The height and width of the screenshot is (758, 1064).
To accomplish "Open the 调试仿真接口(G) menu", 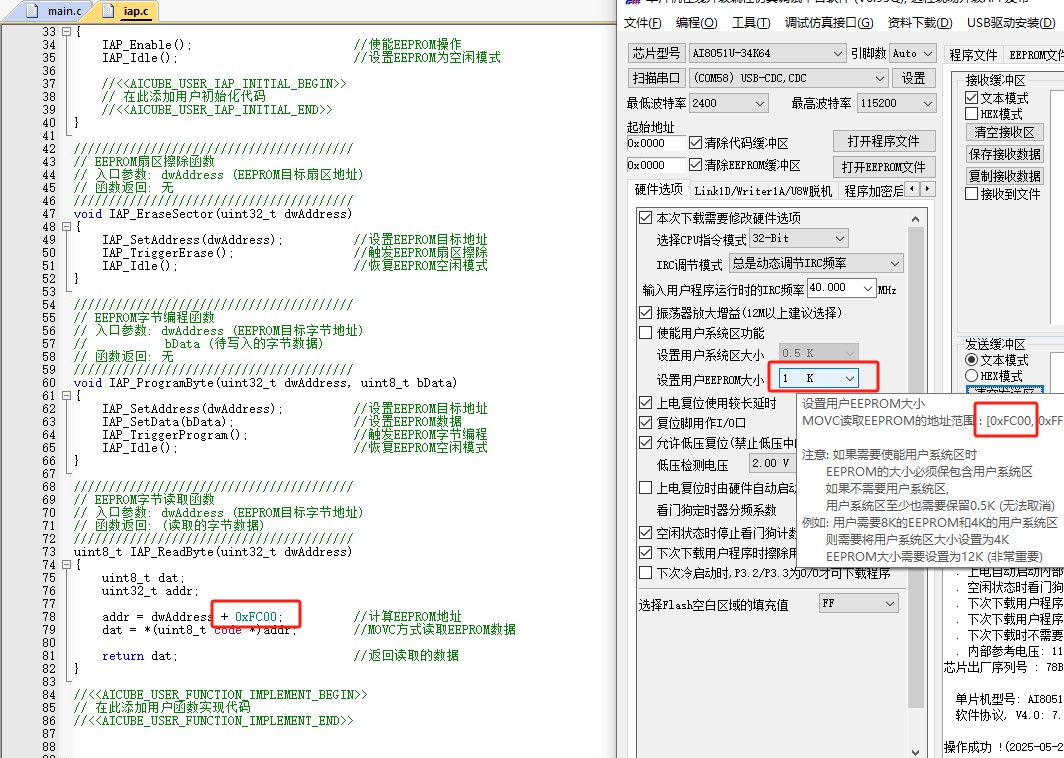I will point(829,22).
